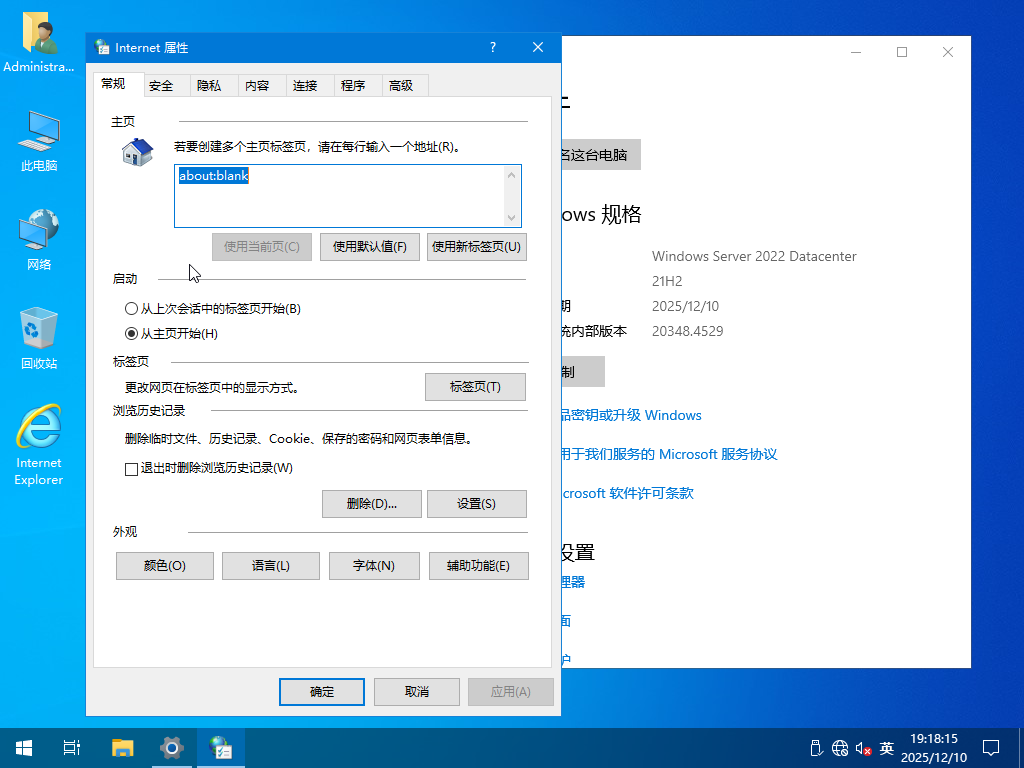Switch to the 高级 tab
Viewport: 1024px width, 768px height.
point(404,85)
